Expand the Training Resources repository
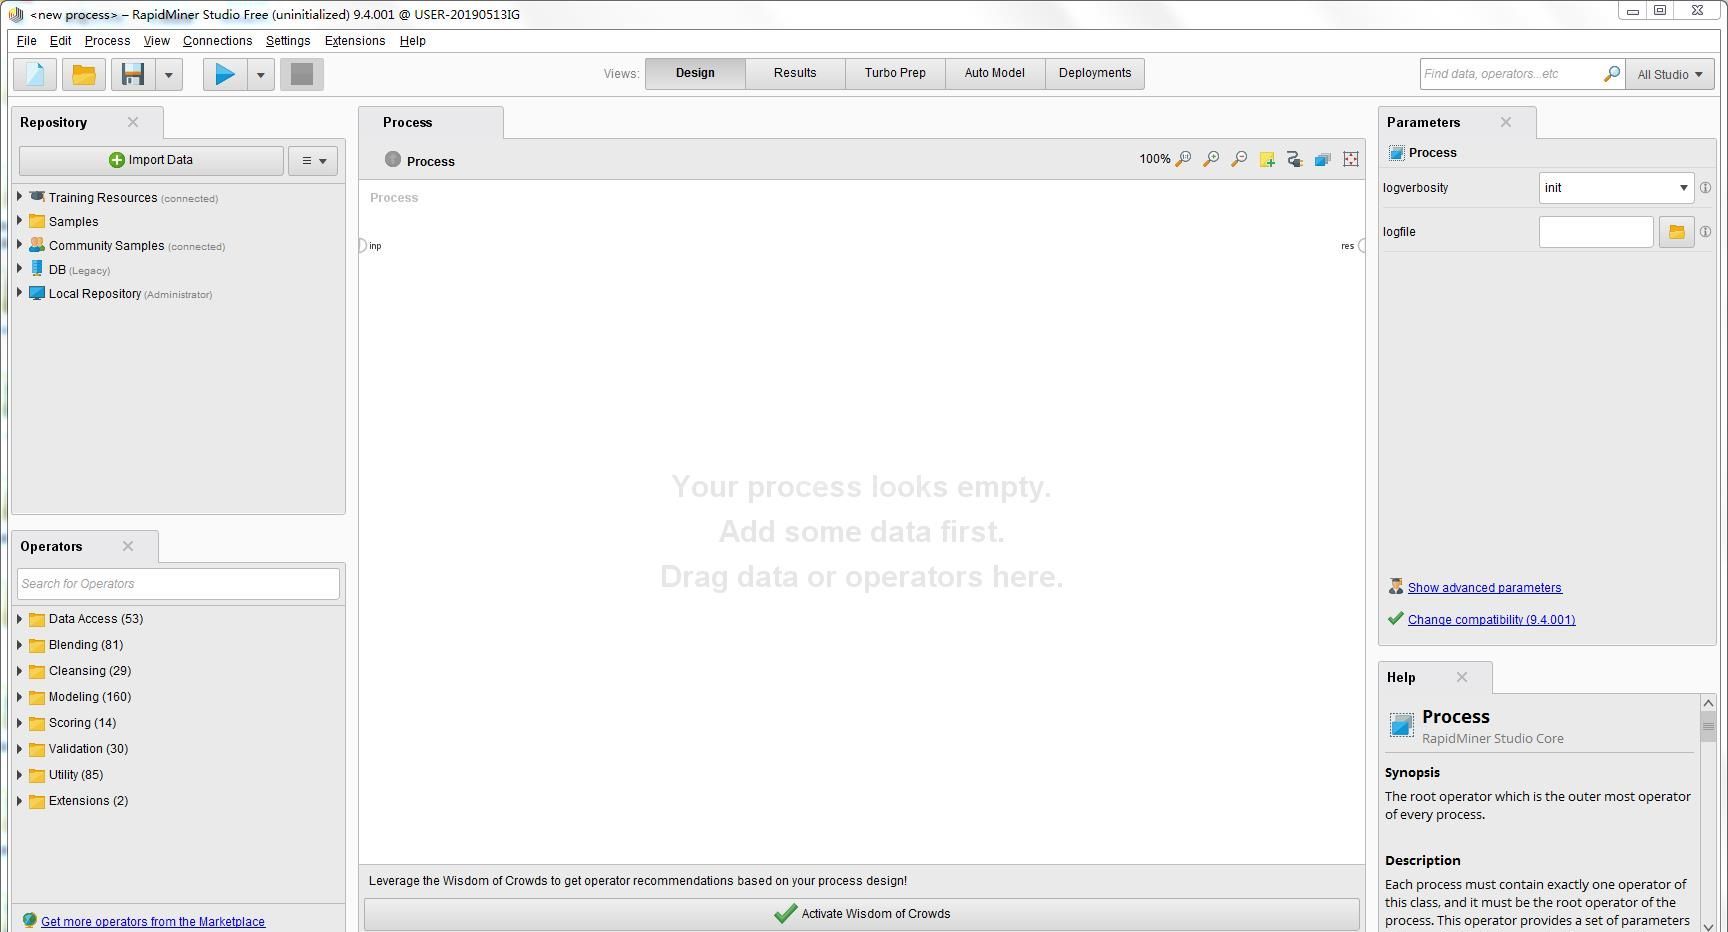Image resolution: width=1728 pixels, height=932 pixels. click(19, 197)
